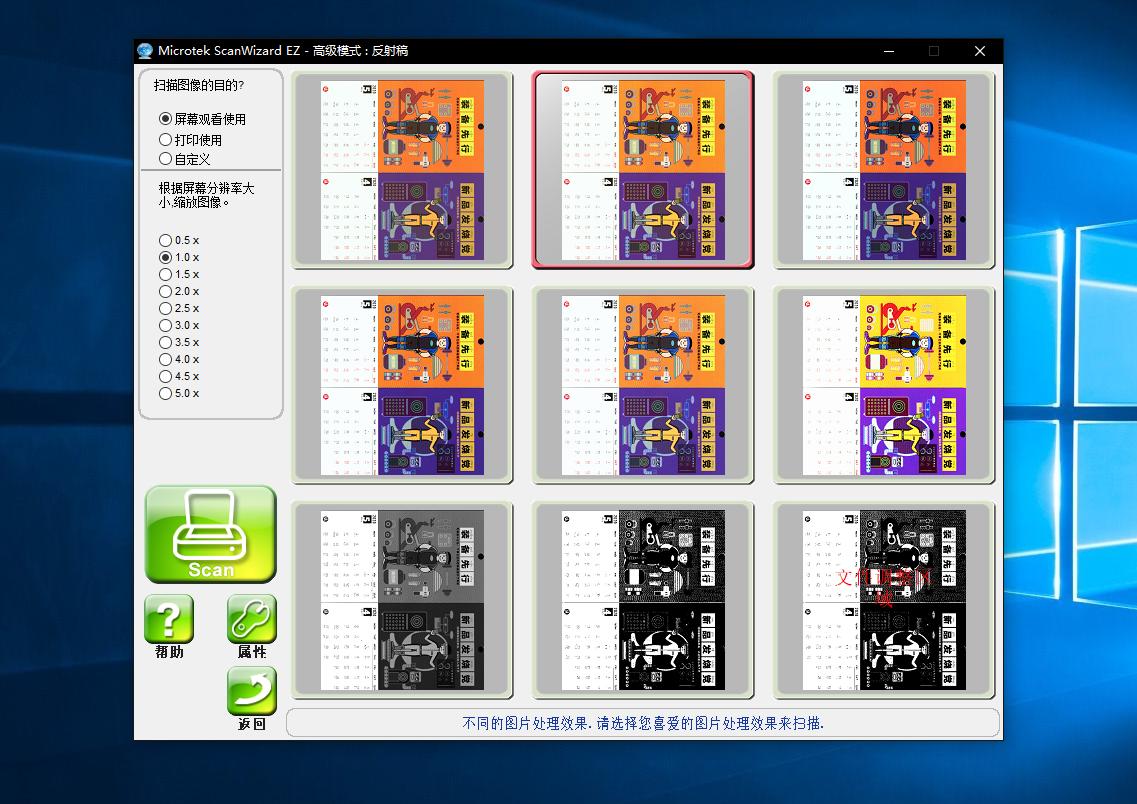
Task: Go back with the return arrow icon
Action: click(252, 691)
